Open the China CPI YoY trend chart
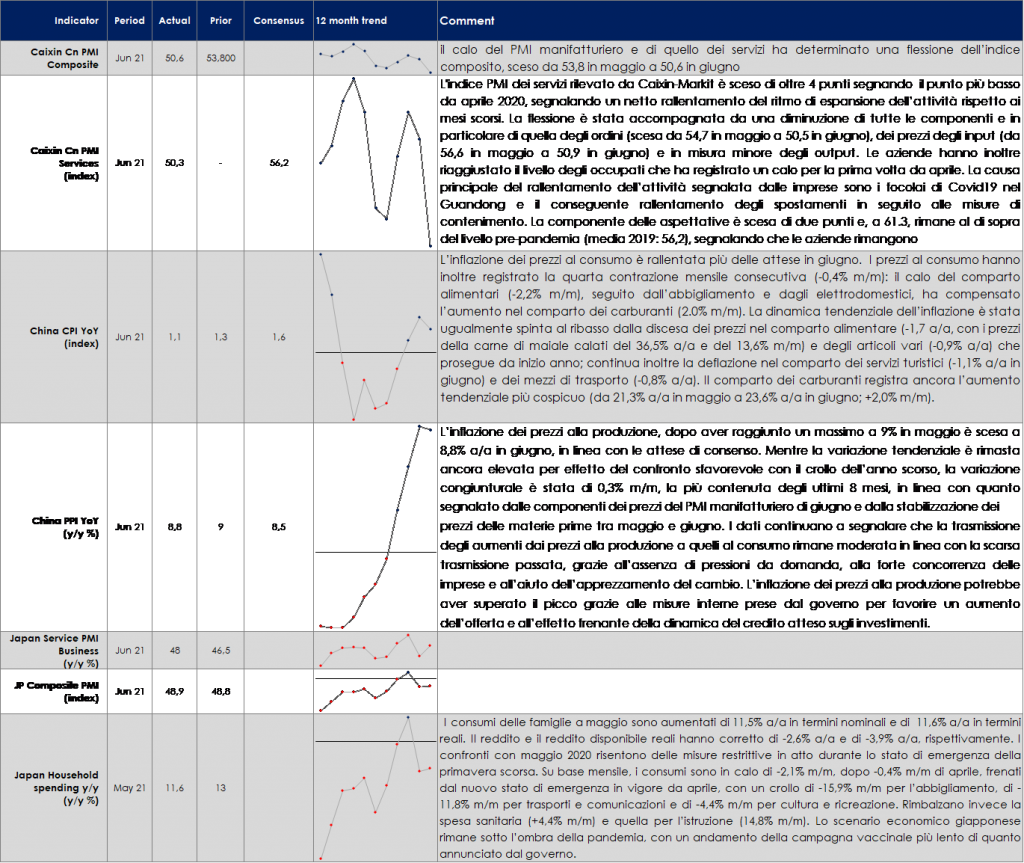The width and height of the screenshot is (1024, 863). (x=375, y=338)
